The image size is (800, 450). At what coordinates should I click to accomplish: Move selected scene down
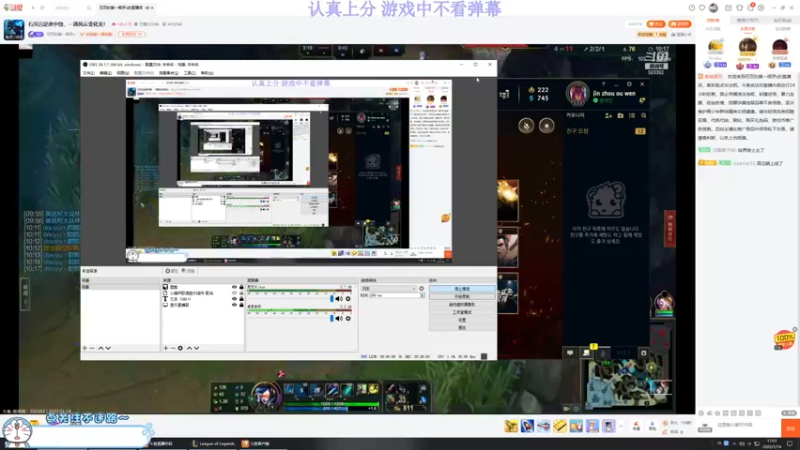(108, 348)
